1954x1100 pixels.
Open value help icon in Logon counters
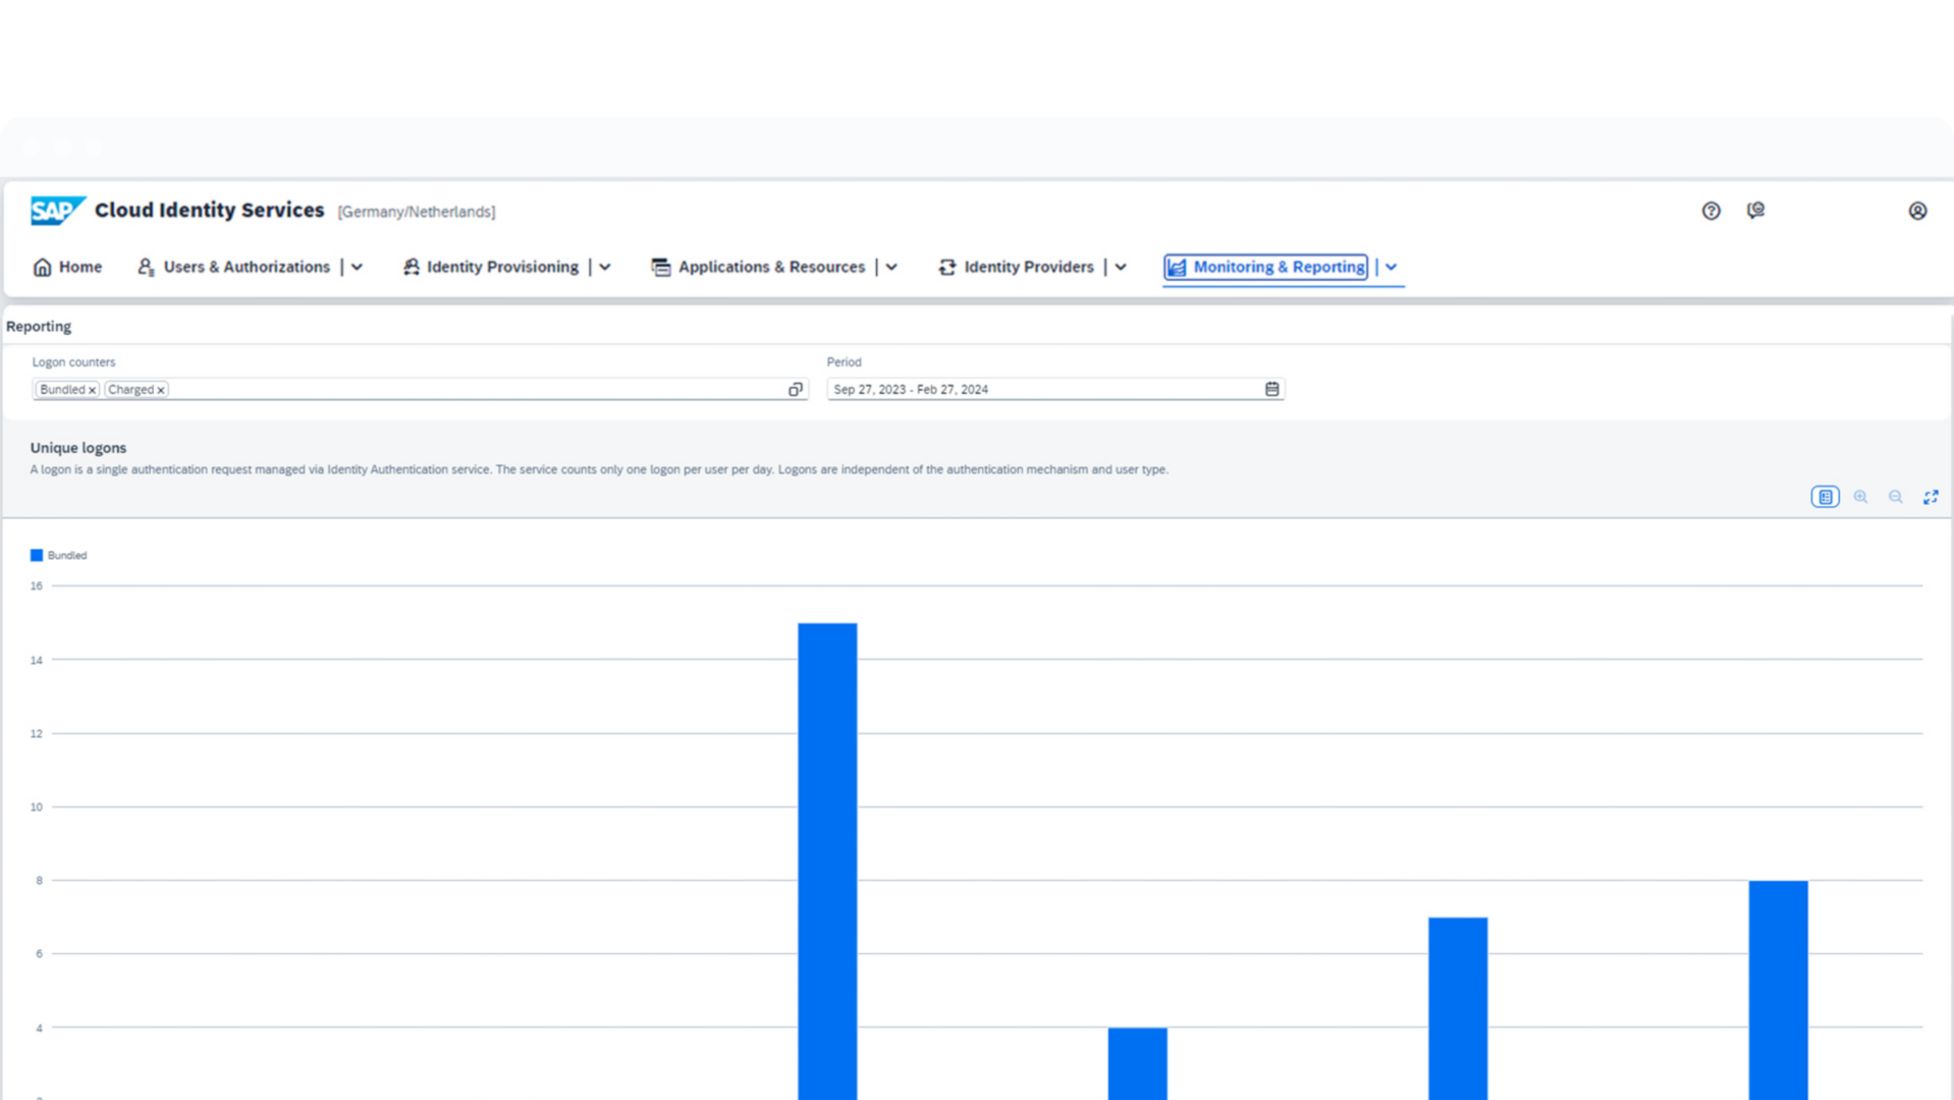(x=795, y=389)
